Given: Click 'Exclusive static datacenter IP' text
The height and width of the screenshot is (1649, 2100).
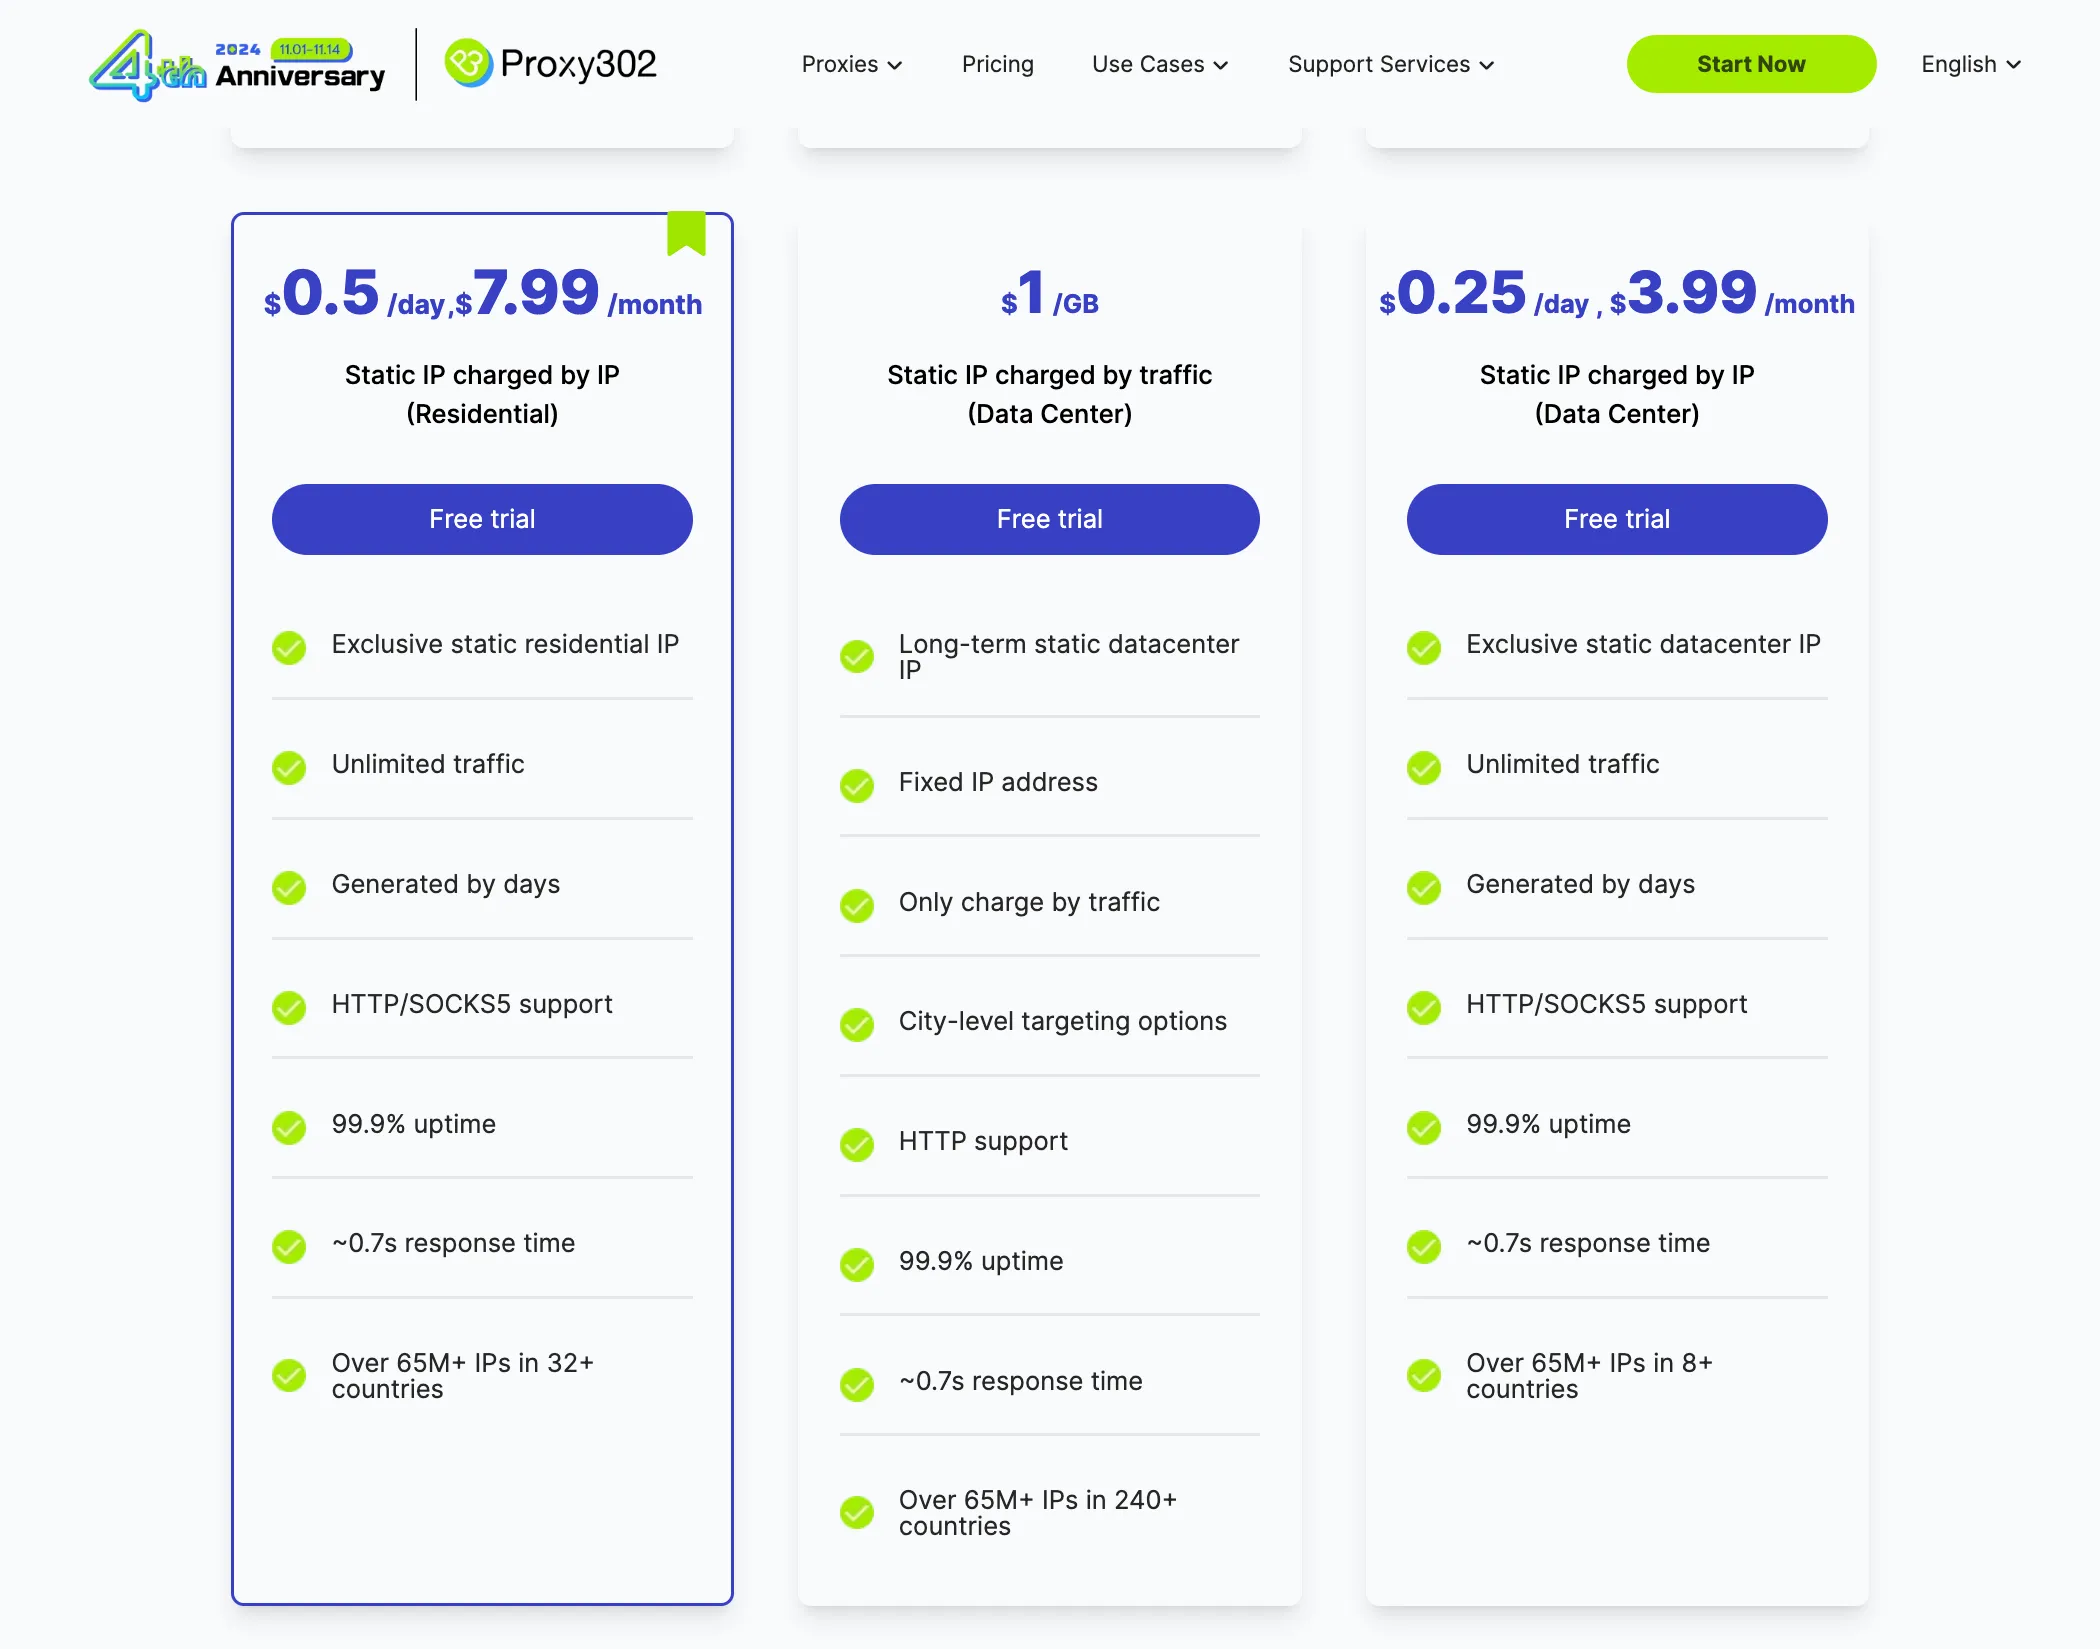Looking at the screenshot, I should (1643, 644).
